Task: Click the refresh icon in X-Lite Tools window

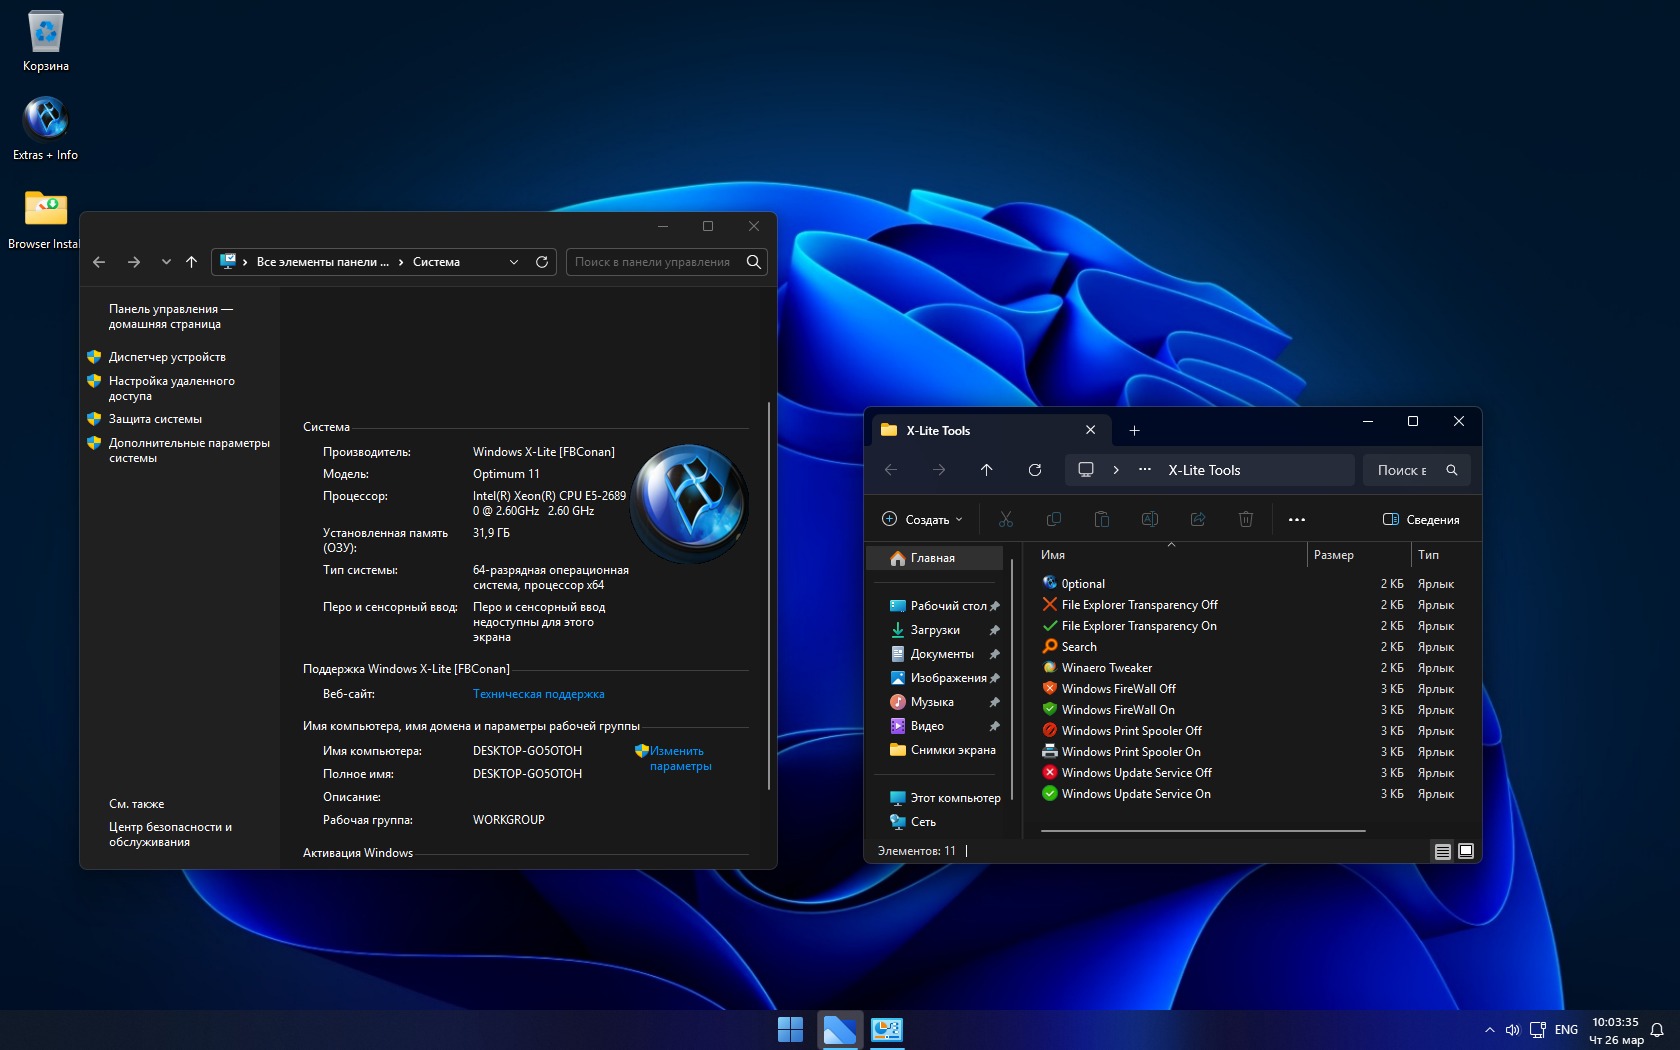Action: point(1035,470)
